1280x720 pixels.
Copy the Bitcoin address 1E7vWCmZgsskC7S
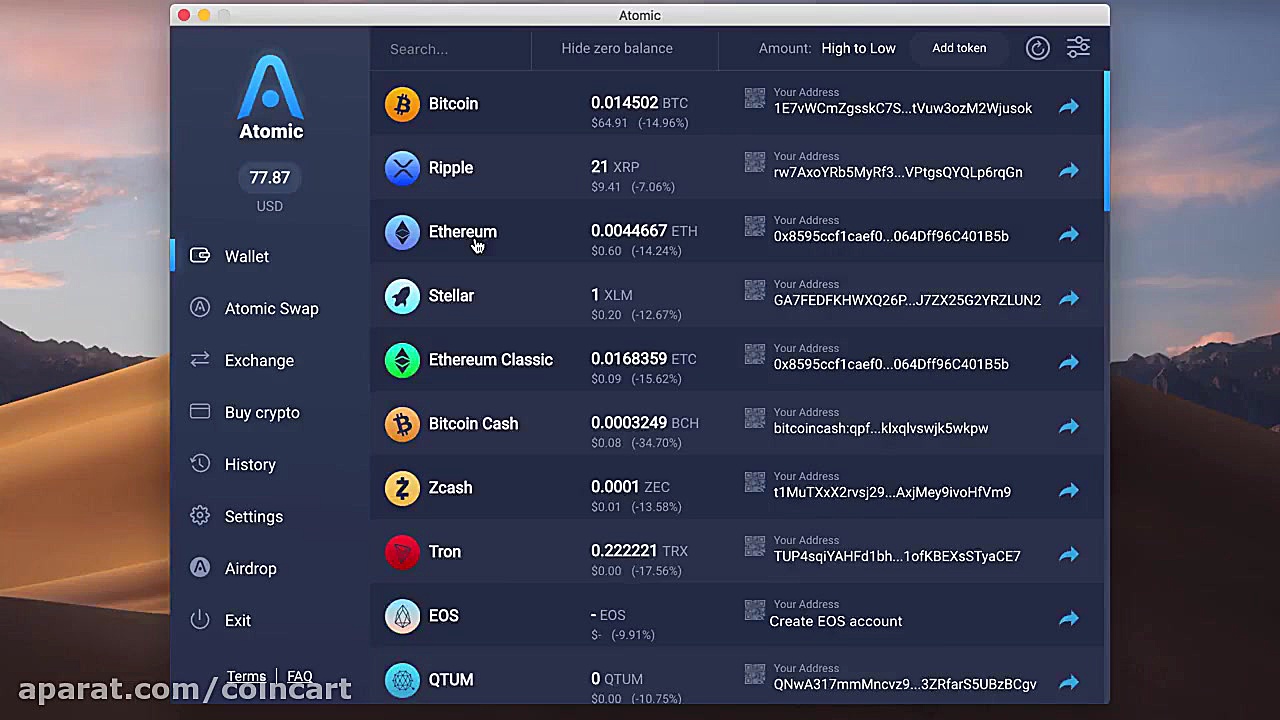pos(903,108)
